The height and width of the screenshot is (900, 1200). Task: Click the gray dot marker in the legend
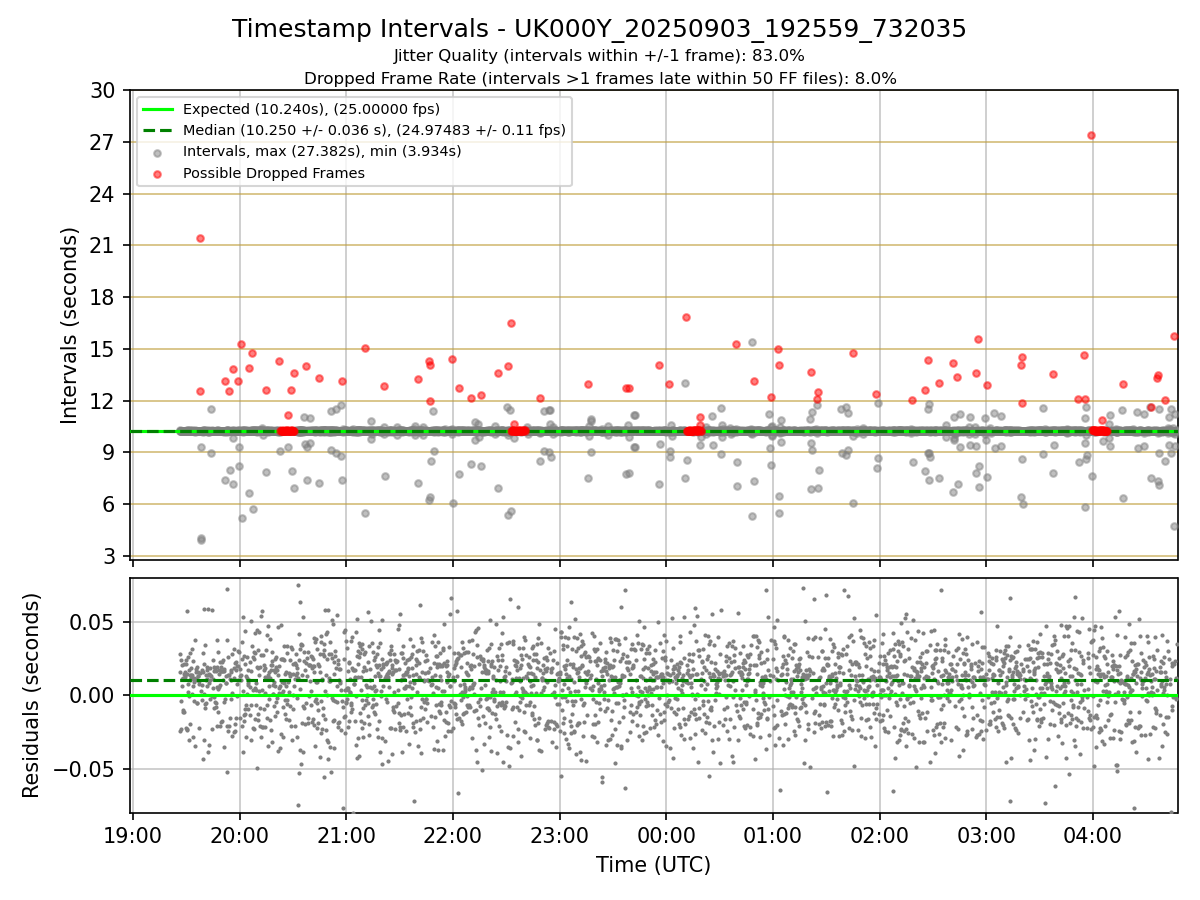point(159,152)
